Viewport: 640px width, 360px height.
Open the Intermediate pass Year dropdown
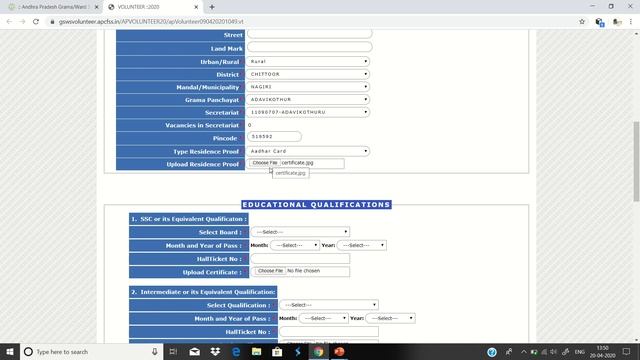click(391, 318)
